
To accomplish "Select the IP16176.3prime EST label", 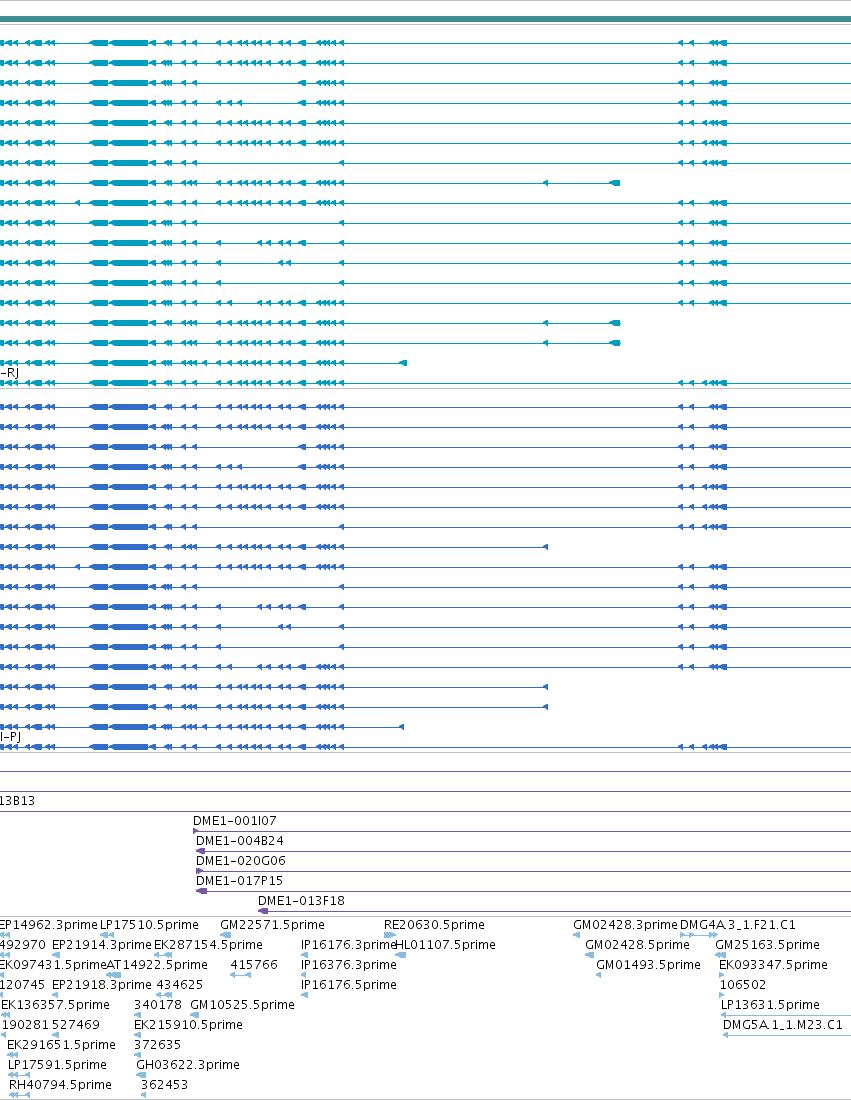I will (349, 945).
